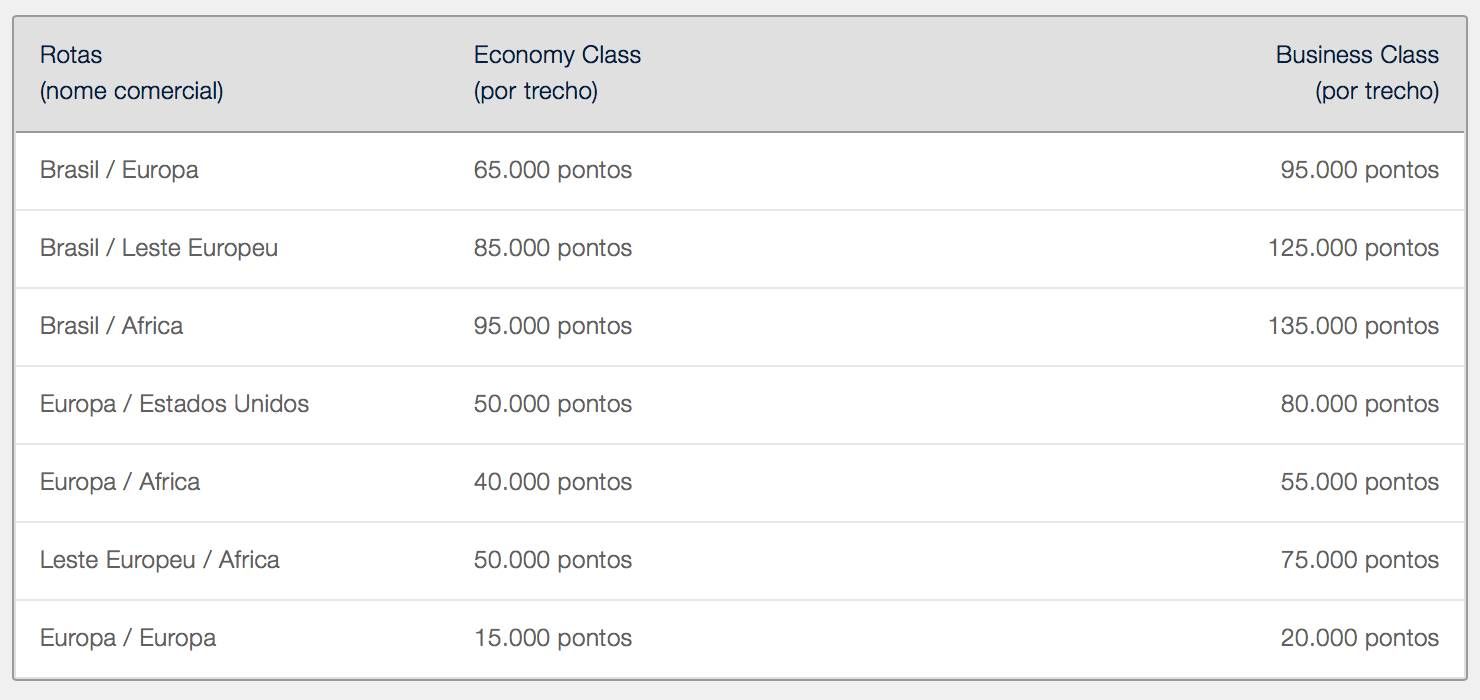1480x700 pixels.
Task: Select the 20.000 pontos business value
Action: pyautogui.click(x=1360, y=638)
